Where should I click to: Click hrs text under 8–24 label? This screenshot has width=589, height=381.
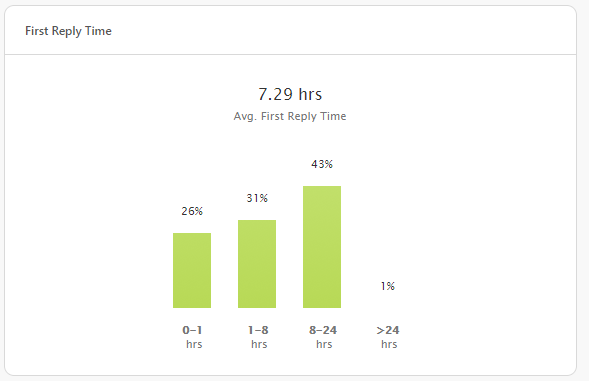point(324,344)
